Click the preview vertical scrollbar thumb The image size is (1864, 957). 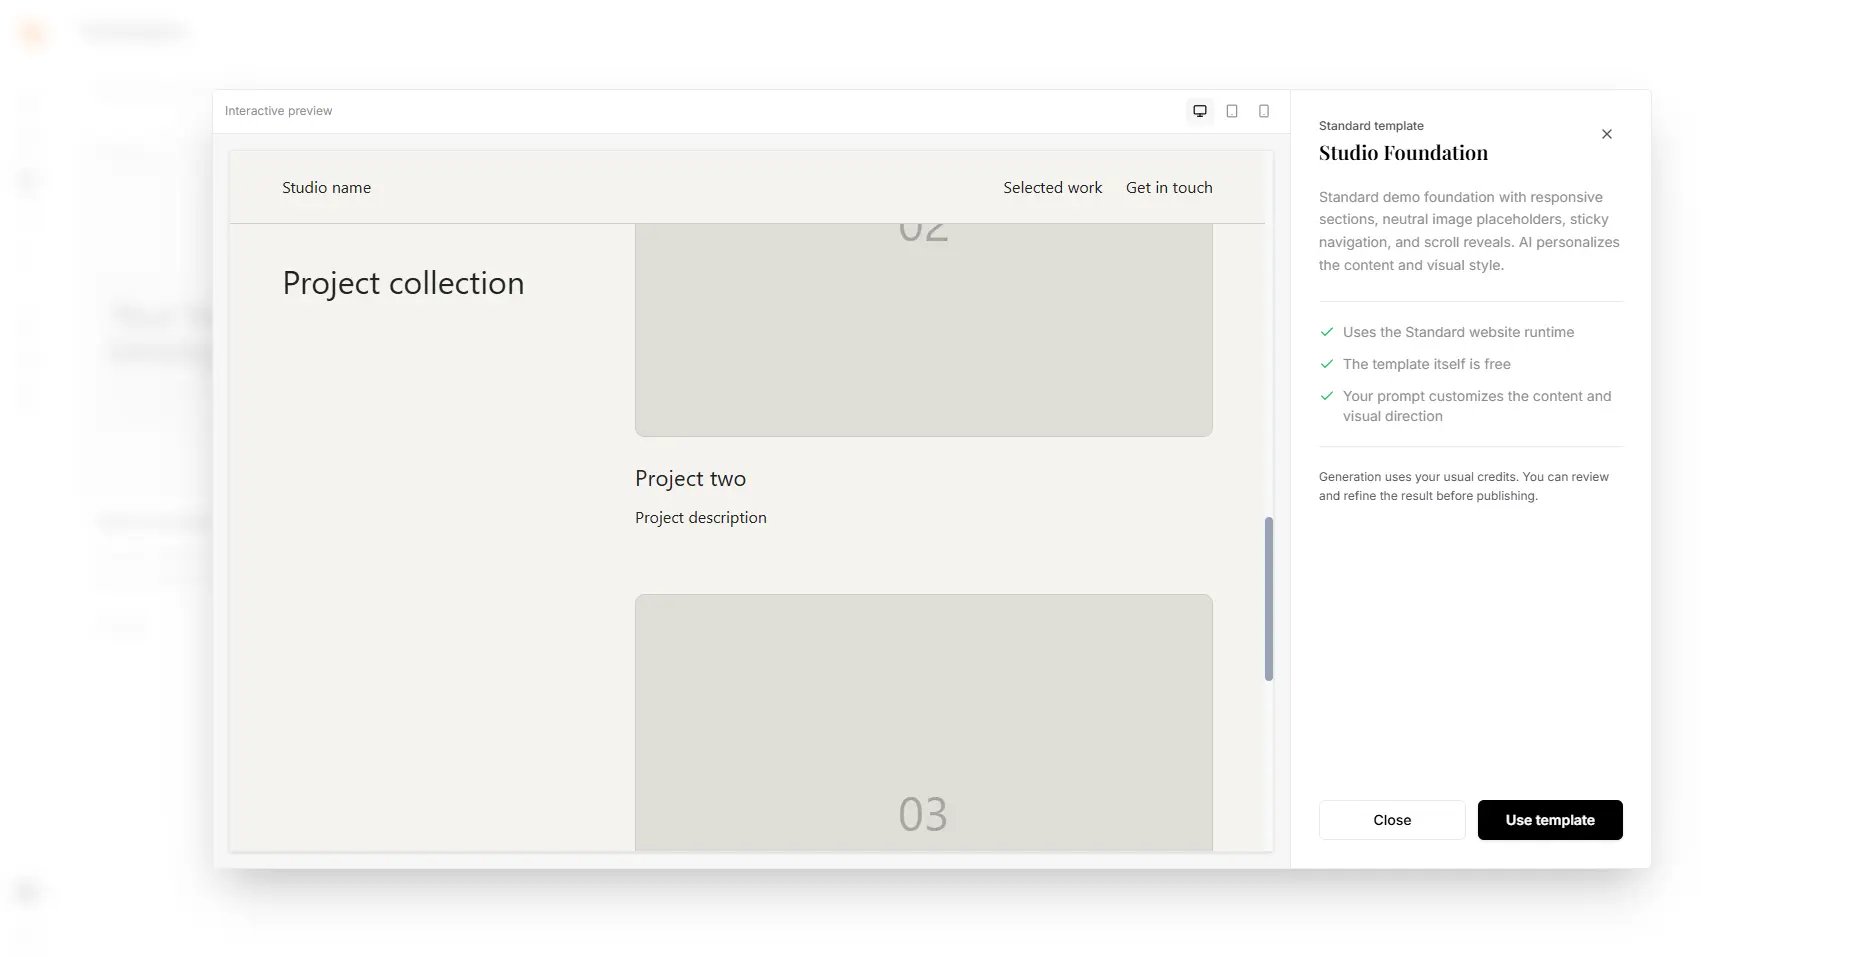(x=1269, y=599)
